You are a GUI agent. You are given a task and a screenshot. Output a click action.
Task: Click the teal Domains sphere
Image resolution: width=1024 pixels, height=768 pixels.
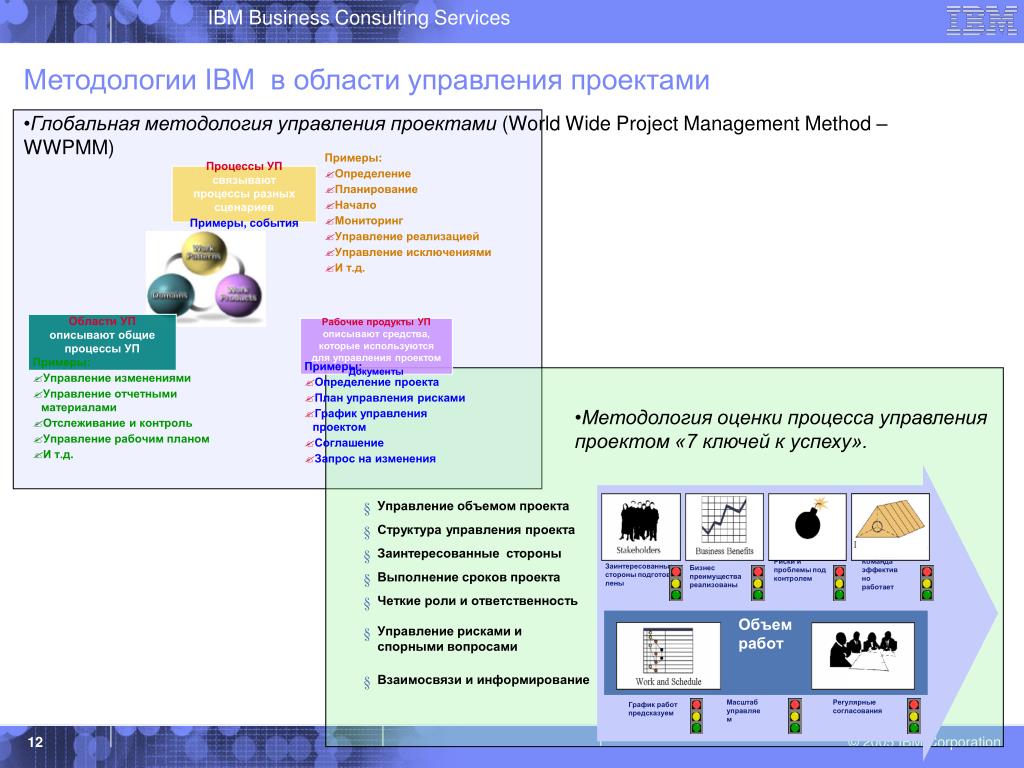(170, 295)
